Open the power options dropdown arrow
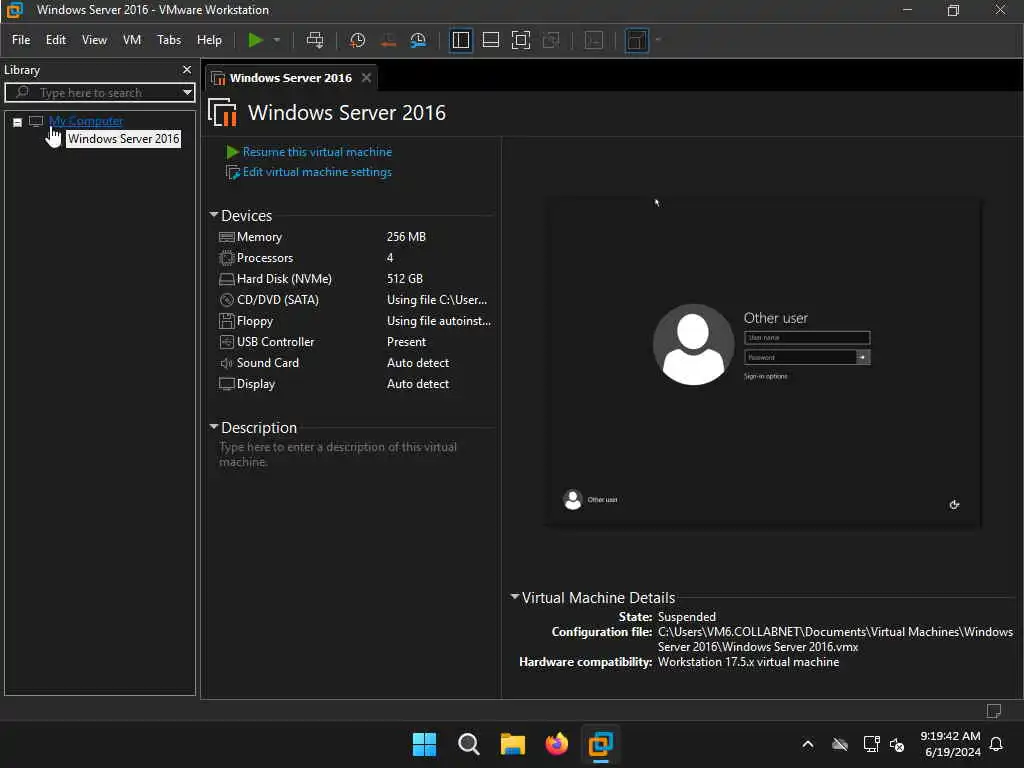The width and height of the screenshot is (1024, 768). coord(277,40)
